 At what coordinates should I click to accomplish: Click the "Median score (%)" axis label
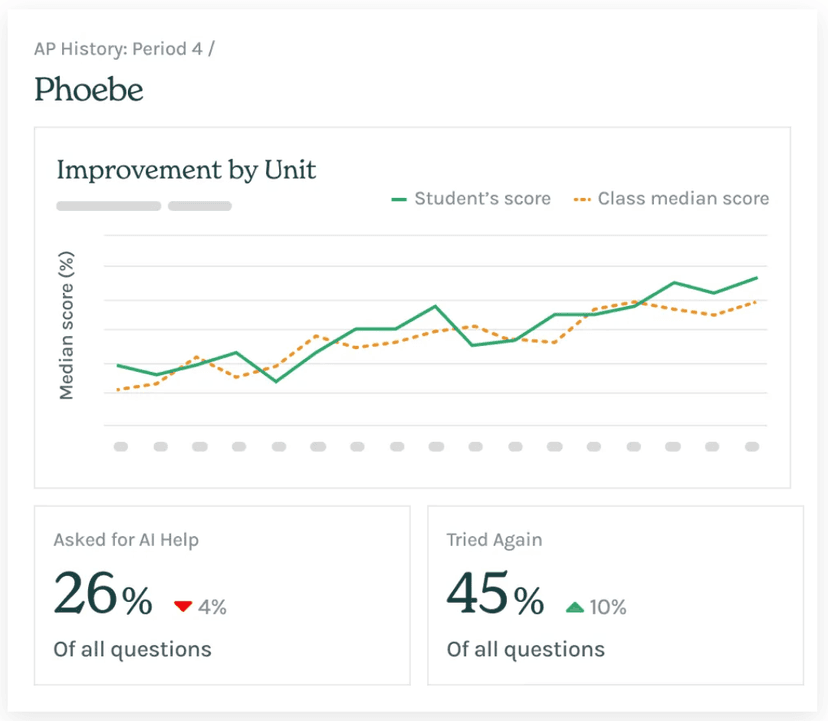click(67, 326)
